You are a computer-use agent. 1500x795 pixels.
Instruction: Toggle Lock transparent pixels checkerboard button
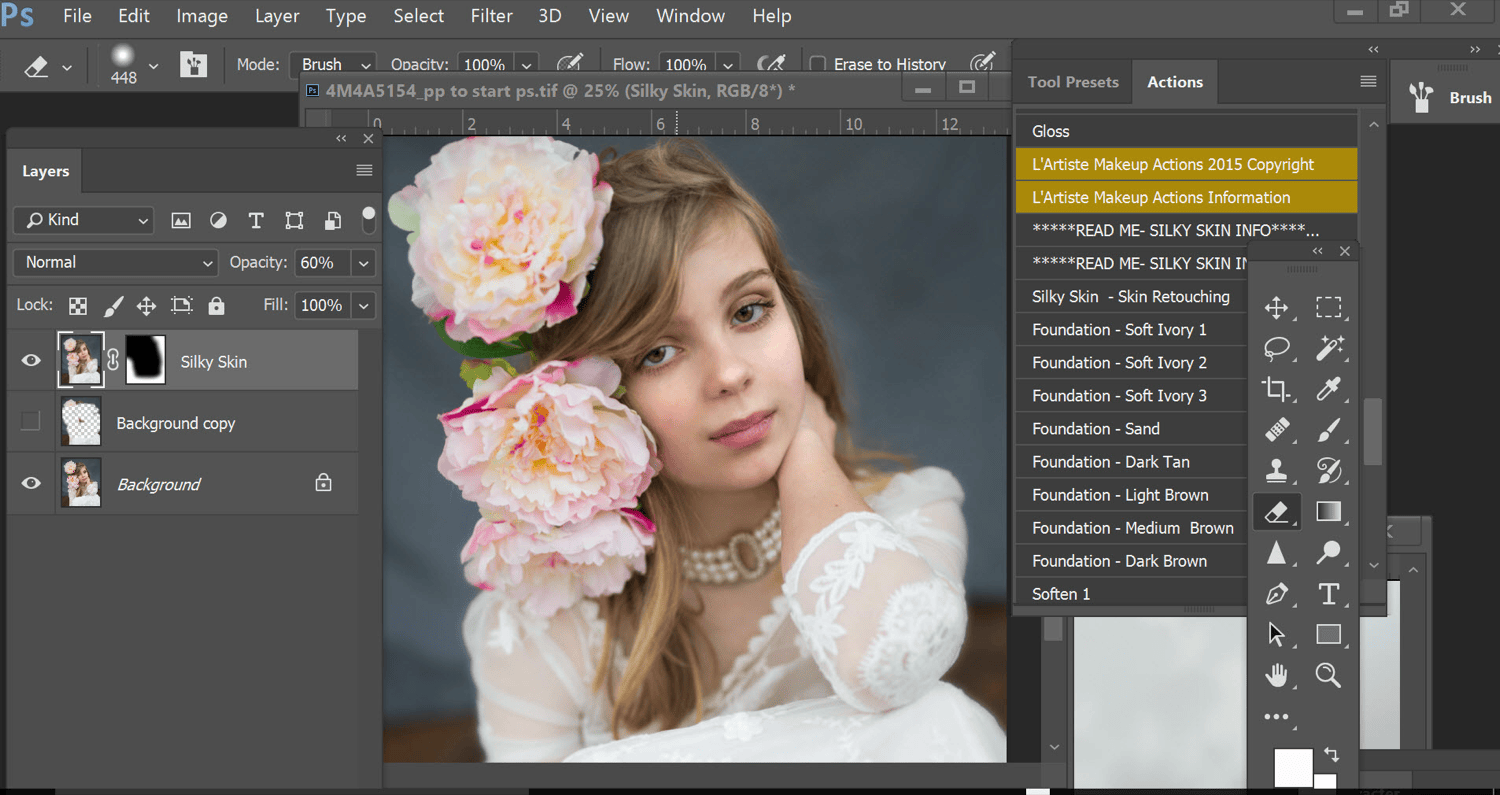(78, 305)
